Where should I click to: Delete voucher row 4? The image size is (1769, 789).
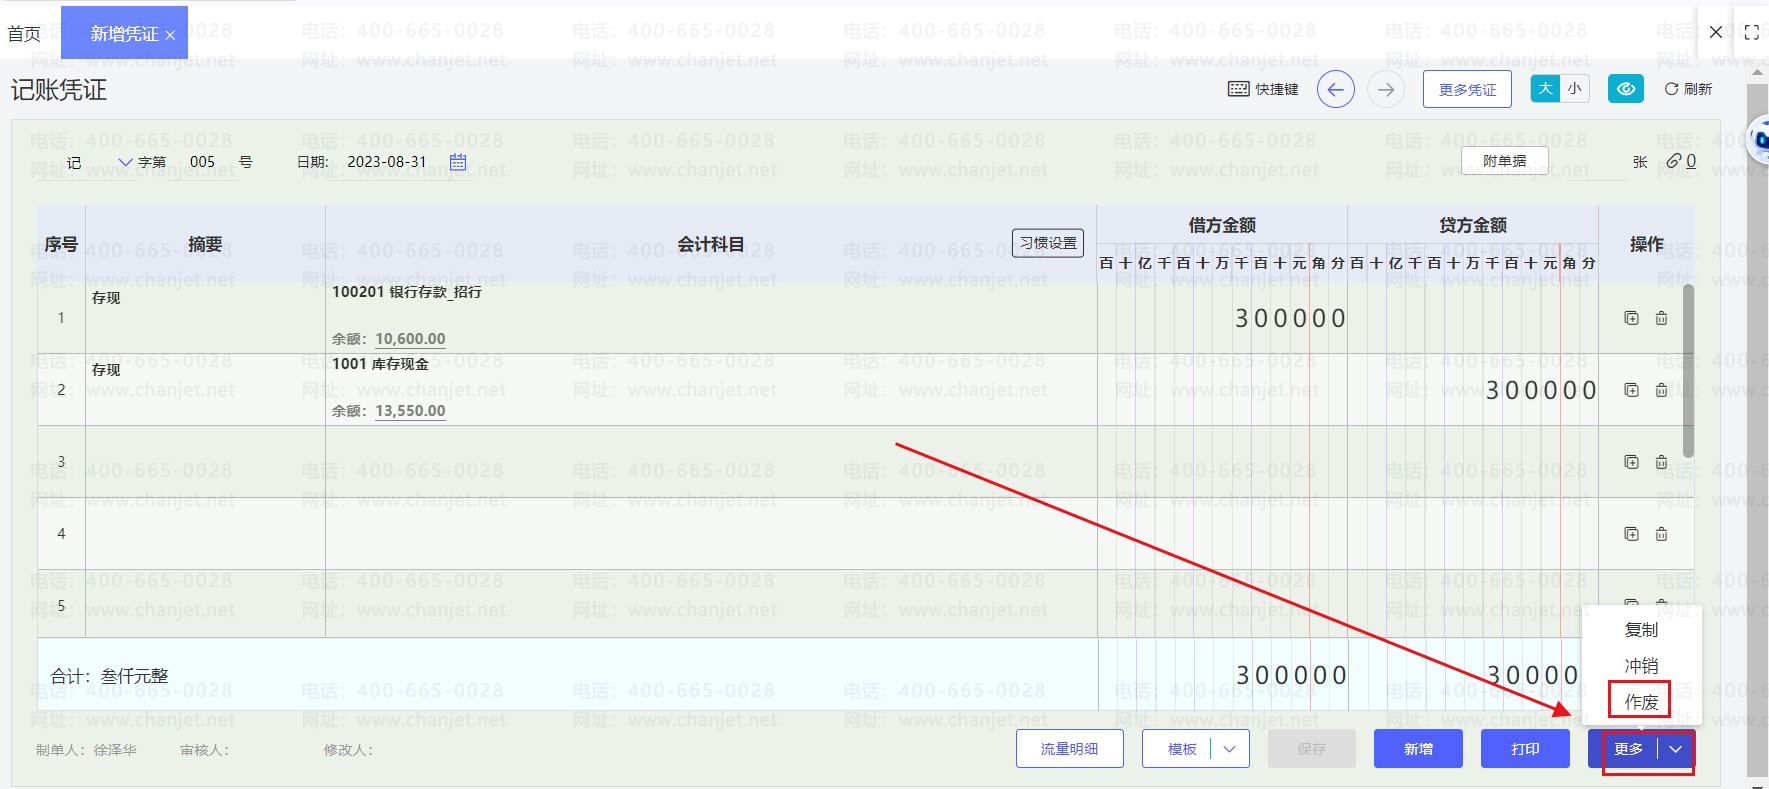click(1661, 534)
